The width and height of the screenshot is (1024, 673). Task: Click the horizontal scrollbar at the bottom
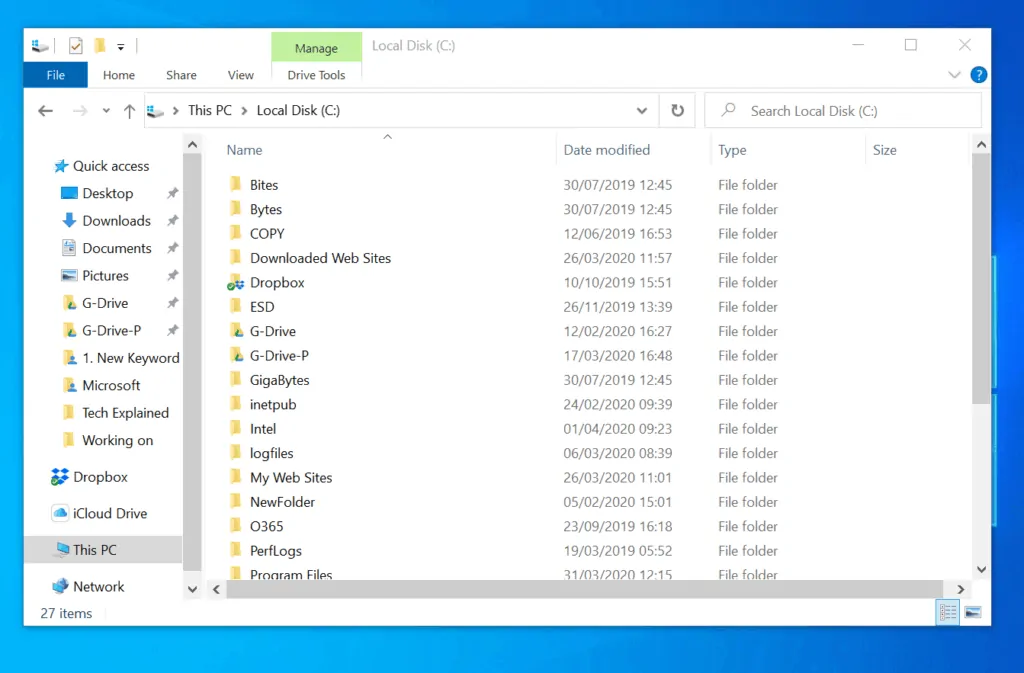pos(580,589)
